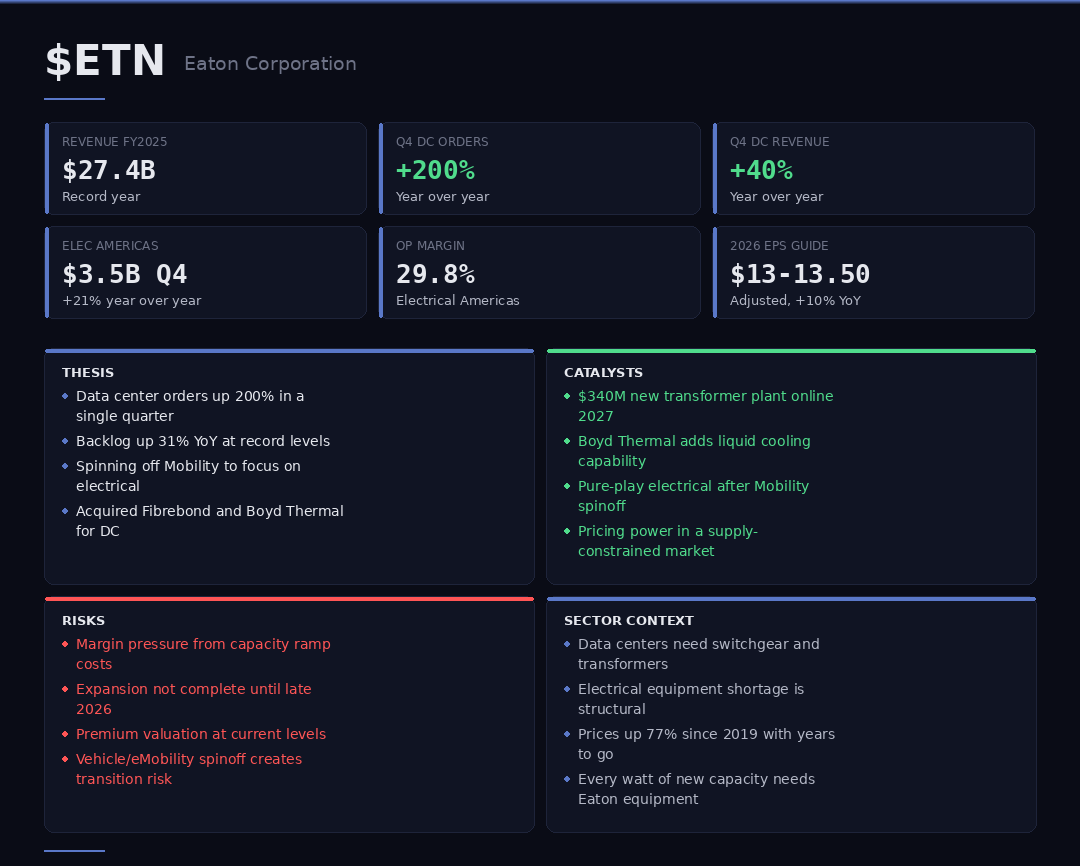1080x866 pixels.
Task: Click the ELEC AMERICAS card label
Action: 110,246
